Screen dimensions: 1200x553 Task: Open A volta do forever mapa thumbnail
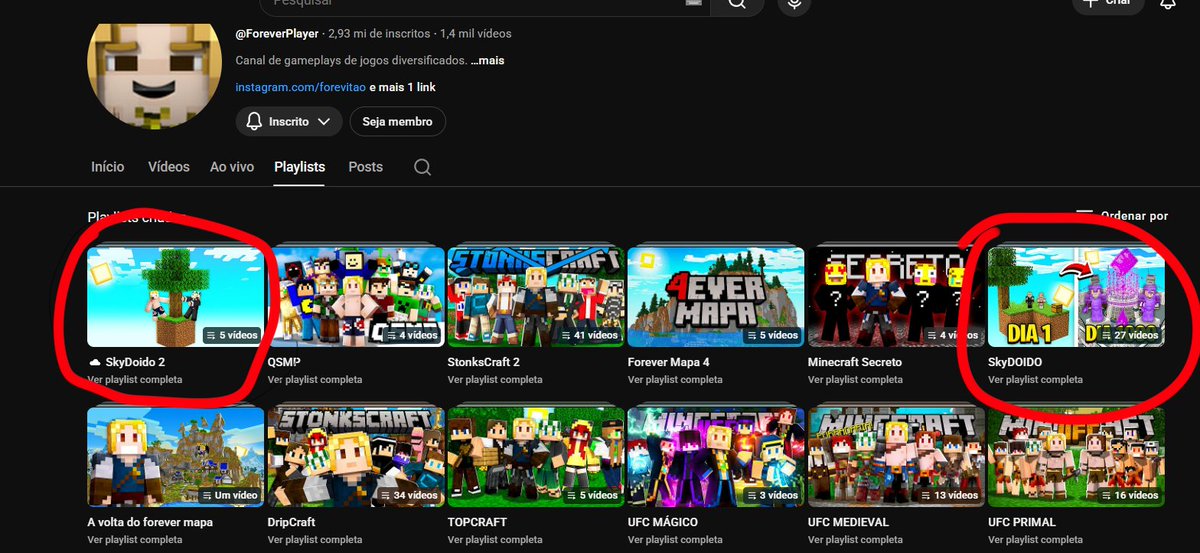click(176, 456)
